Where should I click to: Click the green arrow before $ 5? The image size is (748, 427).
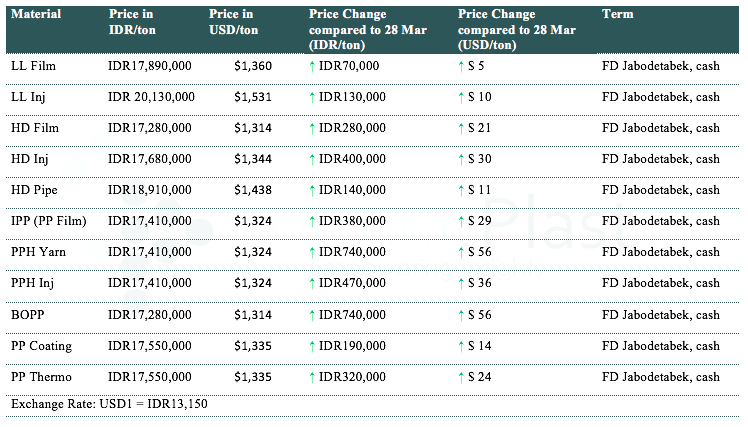461,65
